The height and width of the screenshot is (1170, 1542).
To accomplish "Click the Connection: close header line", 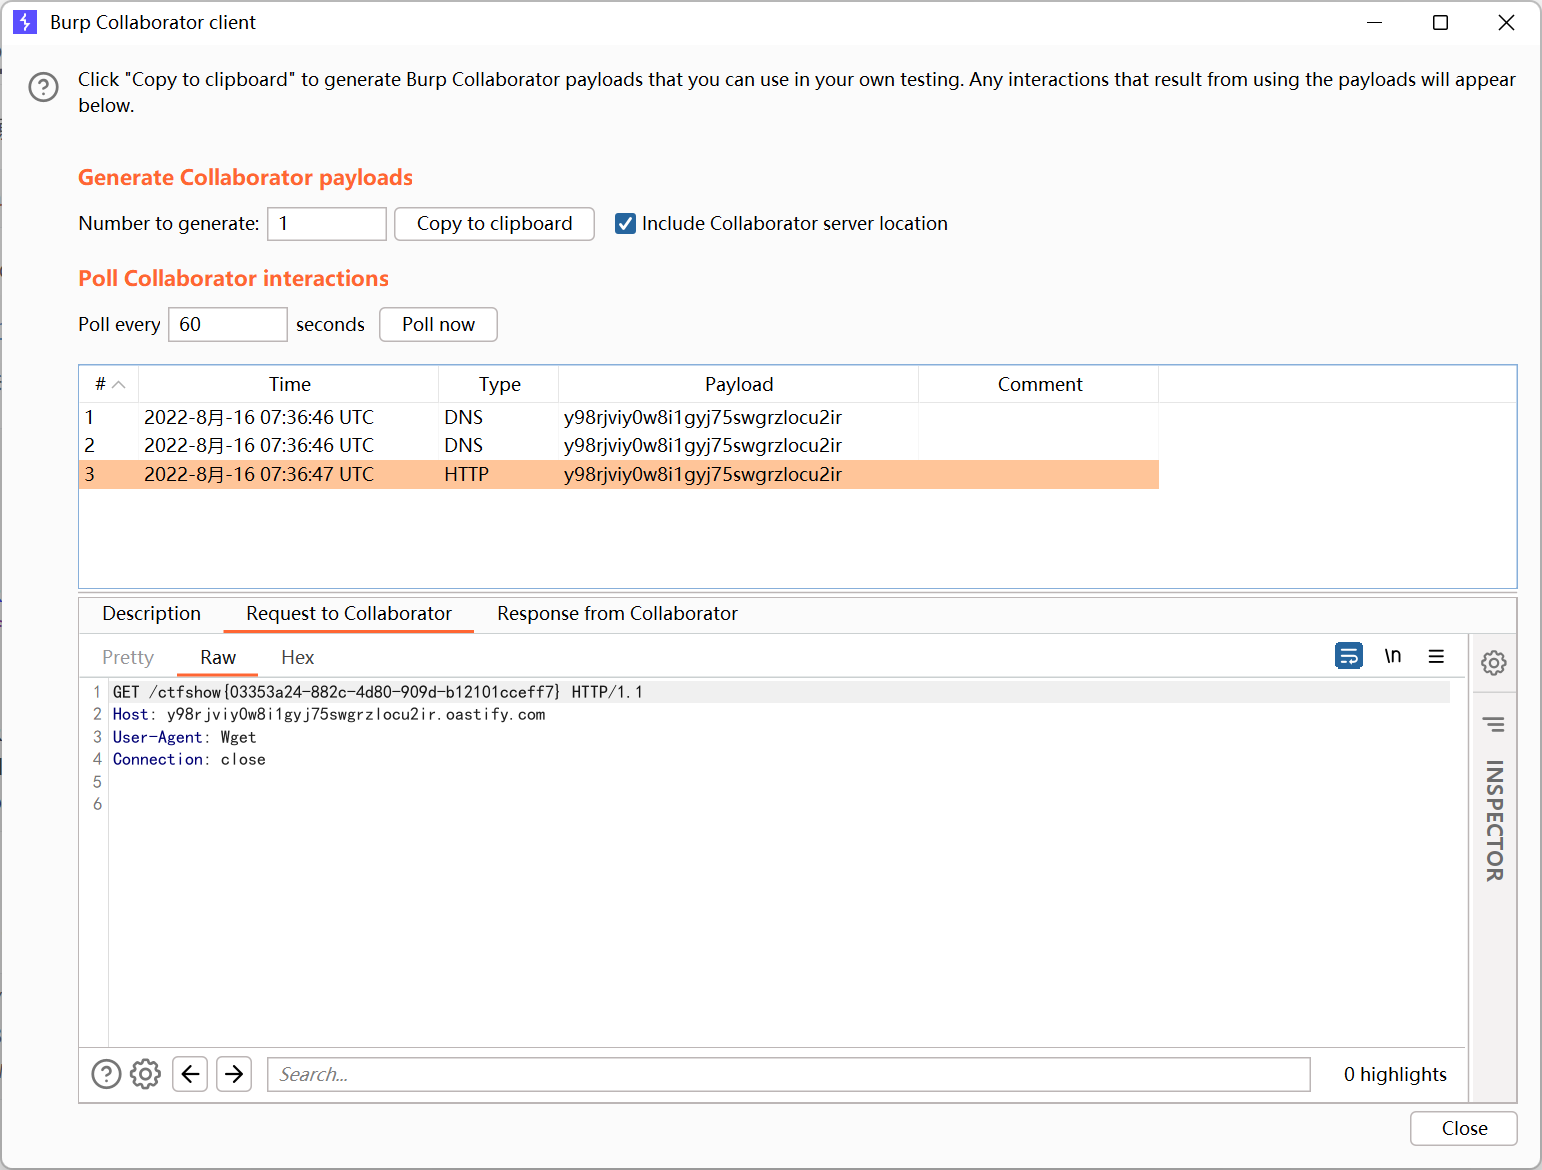I will 189,759.
